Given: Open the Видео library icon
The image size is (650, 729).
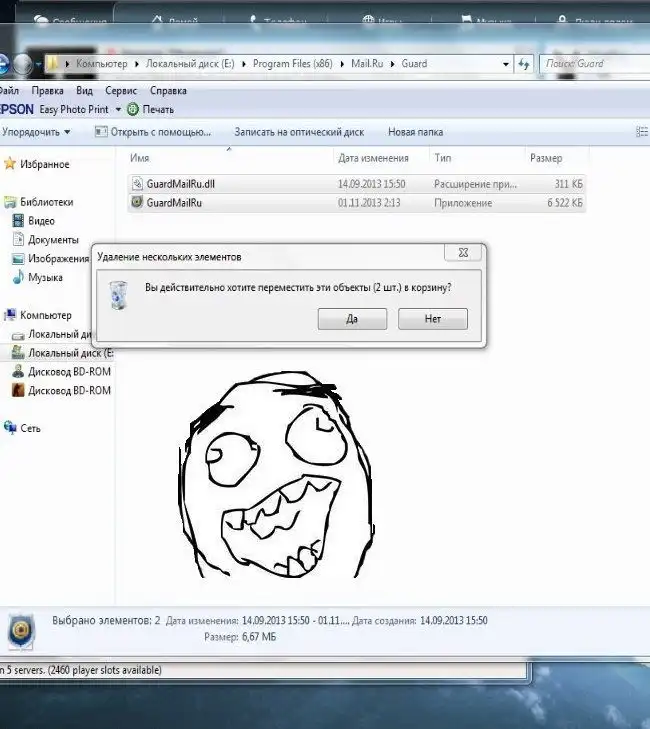Looking at the screenshot, I should (x=18, y=221).
